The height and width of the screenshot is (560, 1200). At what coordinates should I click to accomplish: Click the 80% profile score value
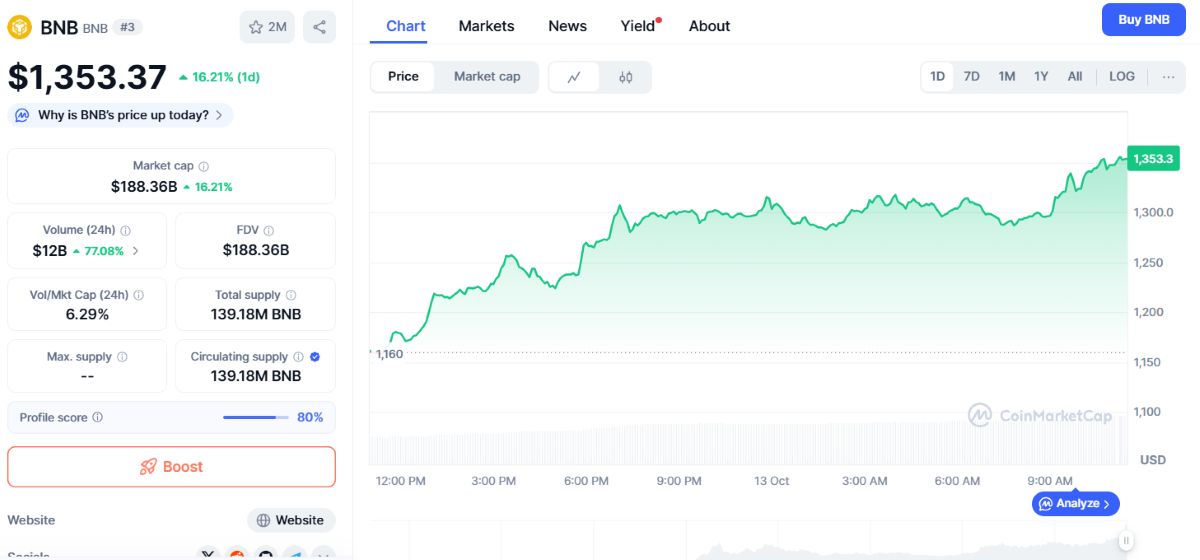pos(310,417)
